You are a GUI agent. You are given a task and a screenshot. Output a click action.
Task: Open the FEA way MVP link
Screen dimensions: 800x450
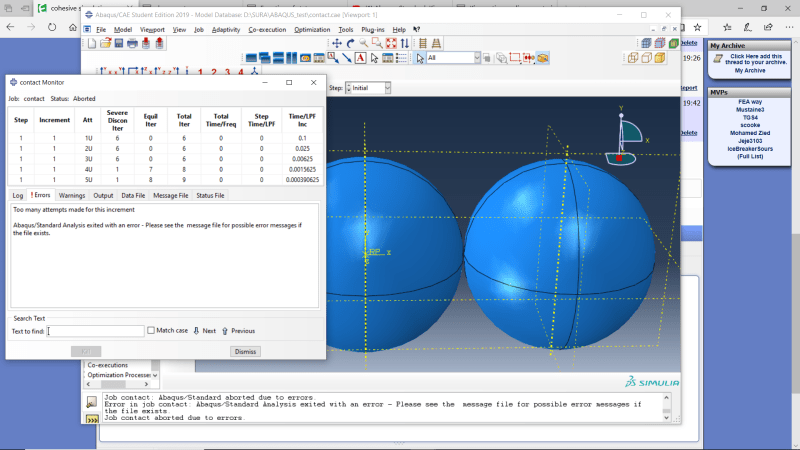(x=749, y=102)
